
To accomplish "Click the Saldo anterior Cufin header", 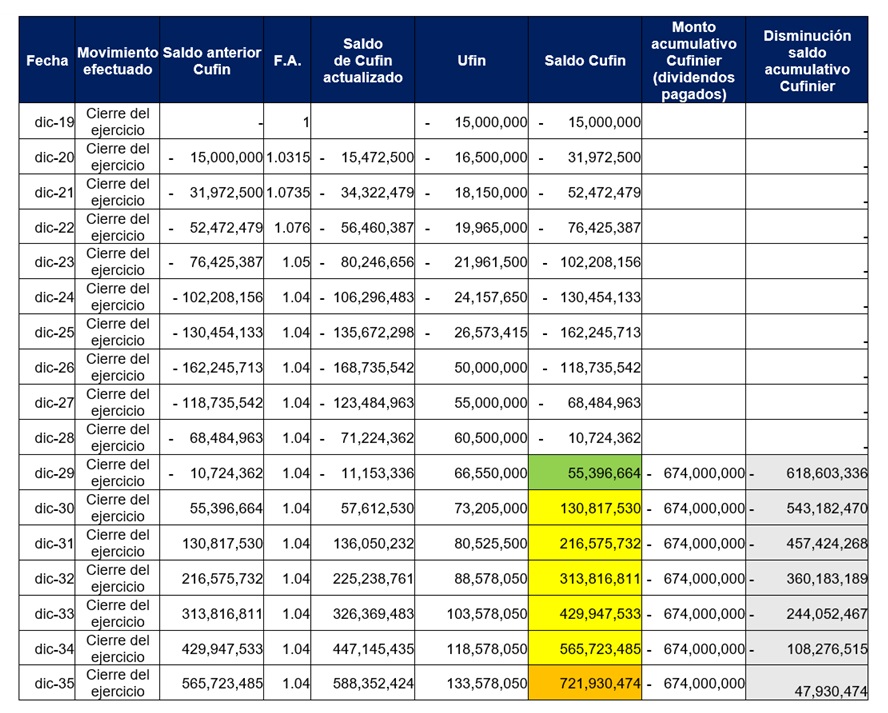I will [x=211, y=60].
